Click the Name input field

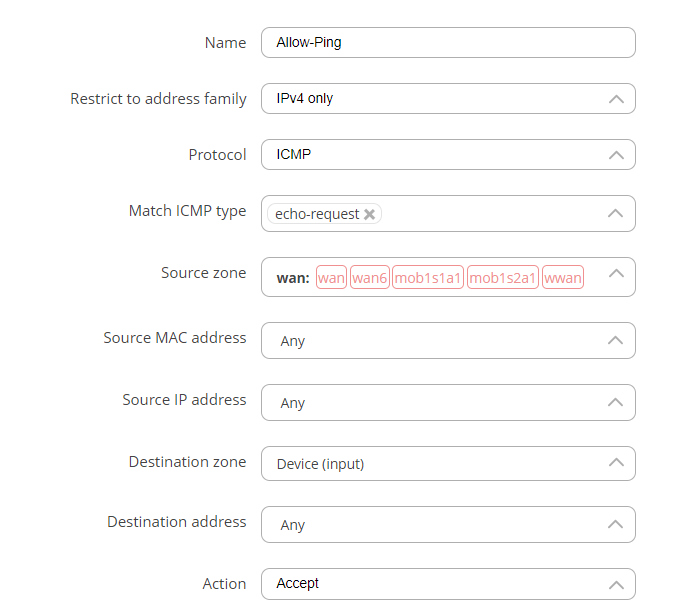(448, 43)
